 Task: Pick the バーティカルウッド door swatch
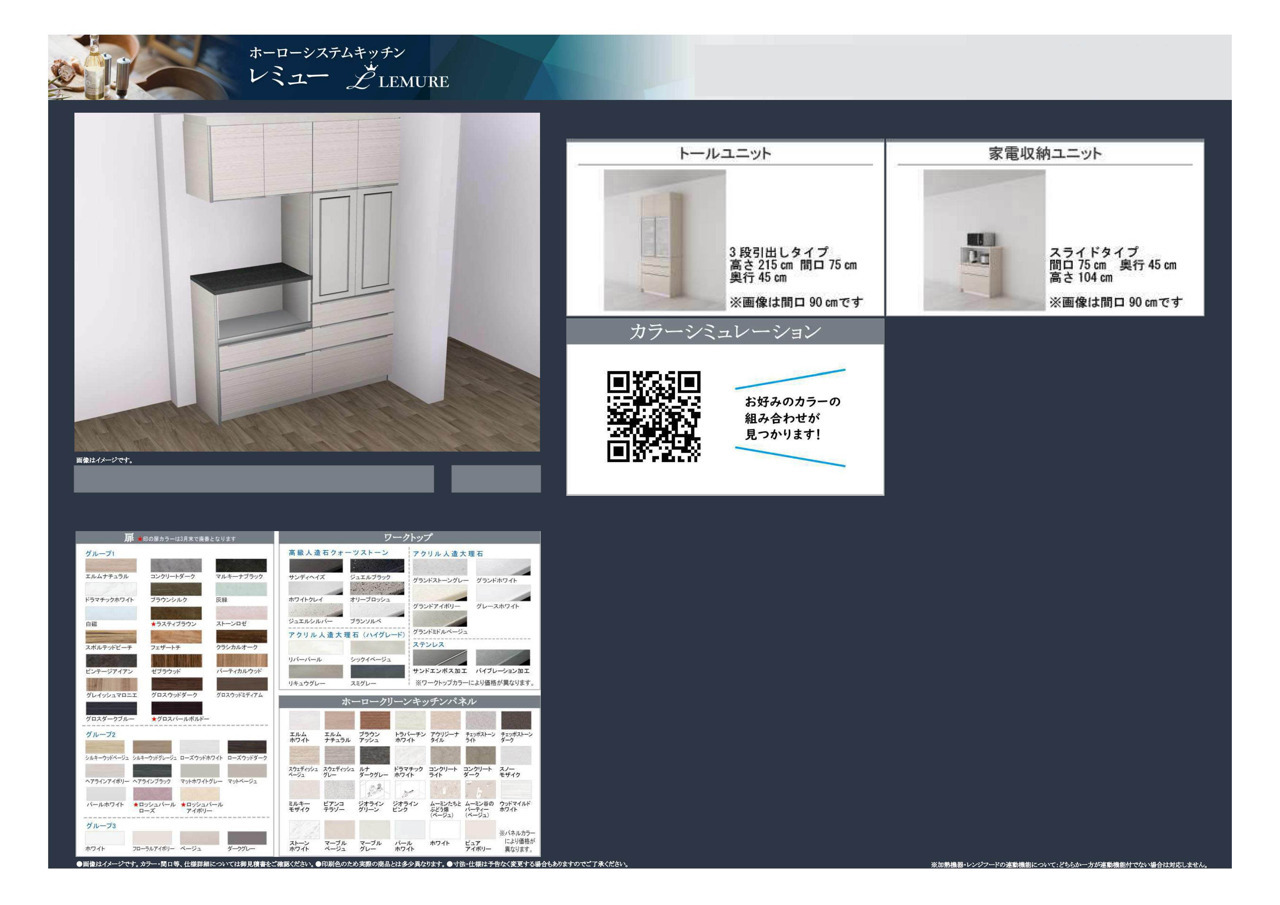click(241, 660)
